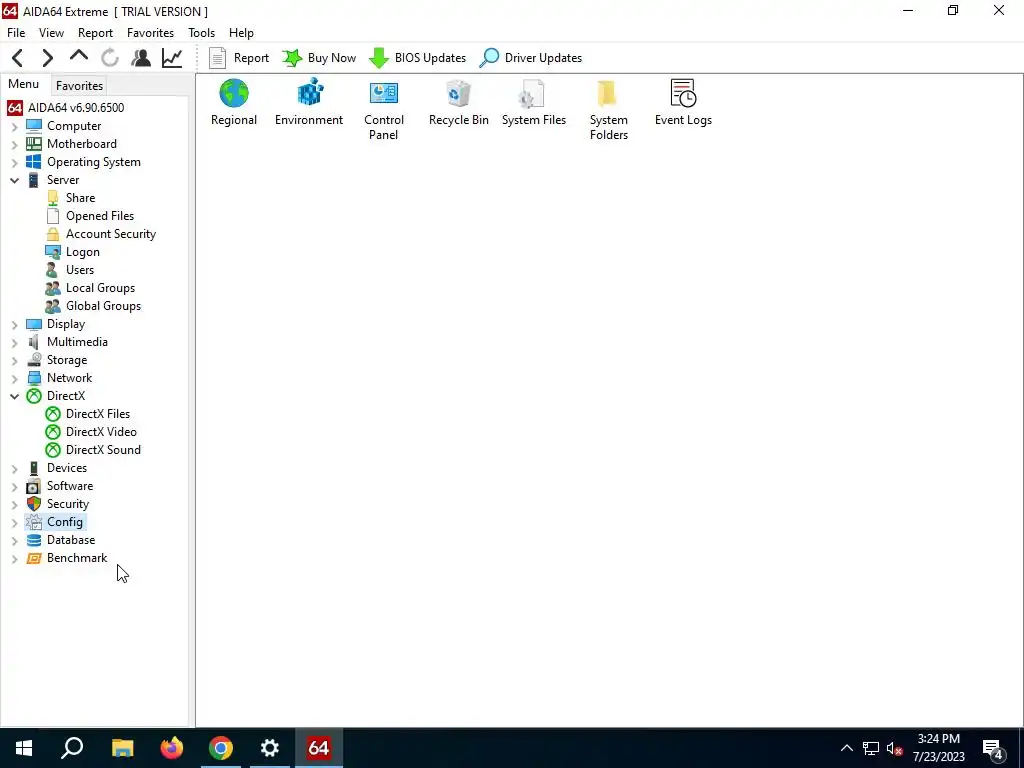Viewport: 1024px width, 768px height.
Task: Open Driver Updates from the toolbar
Action: pyautogui.click(x=530, y=58)
